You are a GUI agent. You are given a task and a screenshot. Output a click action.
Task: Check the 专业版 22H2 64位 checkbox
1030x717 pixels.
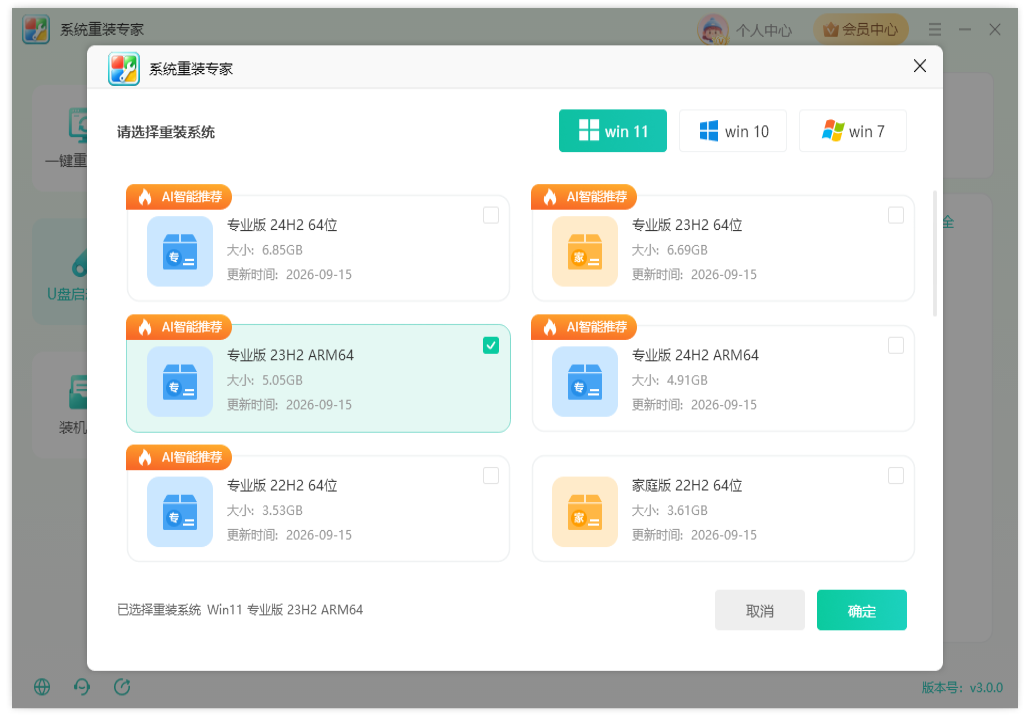(491, 475)
